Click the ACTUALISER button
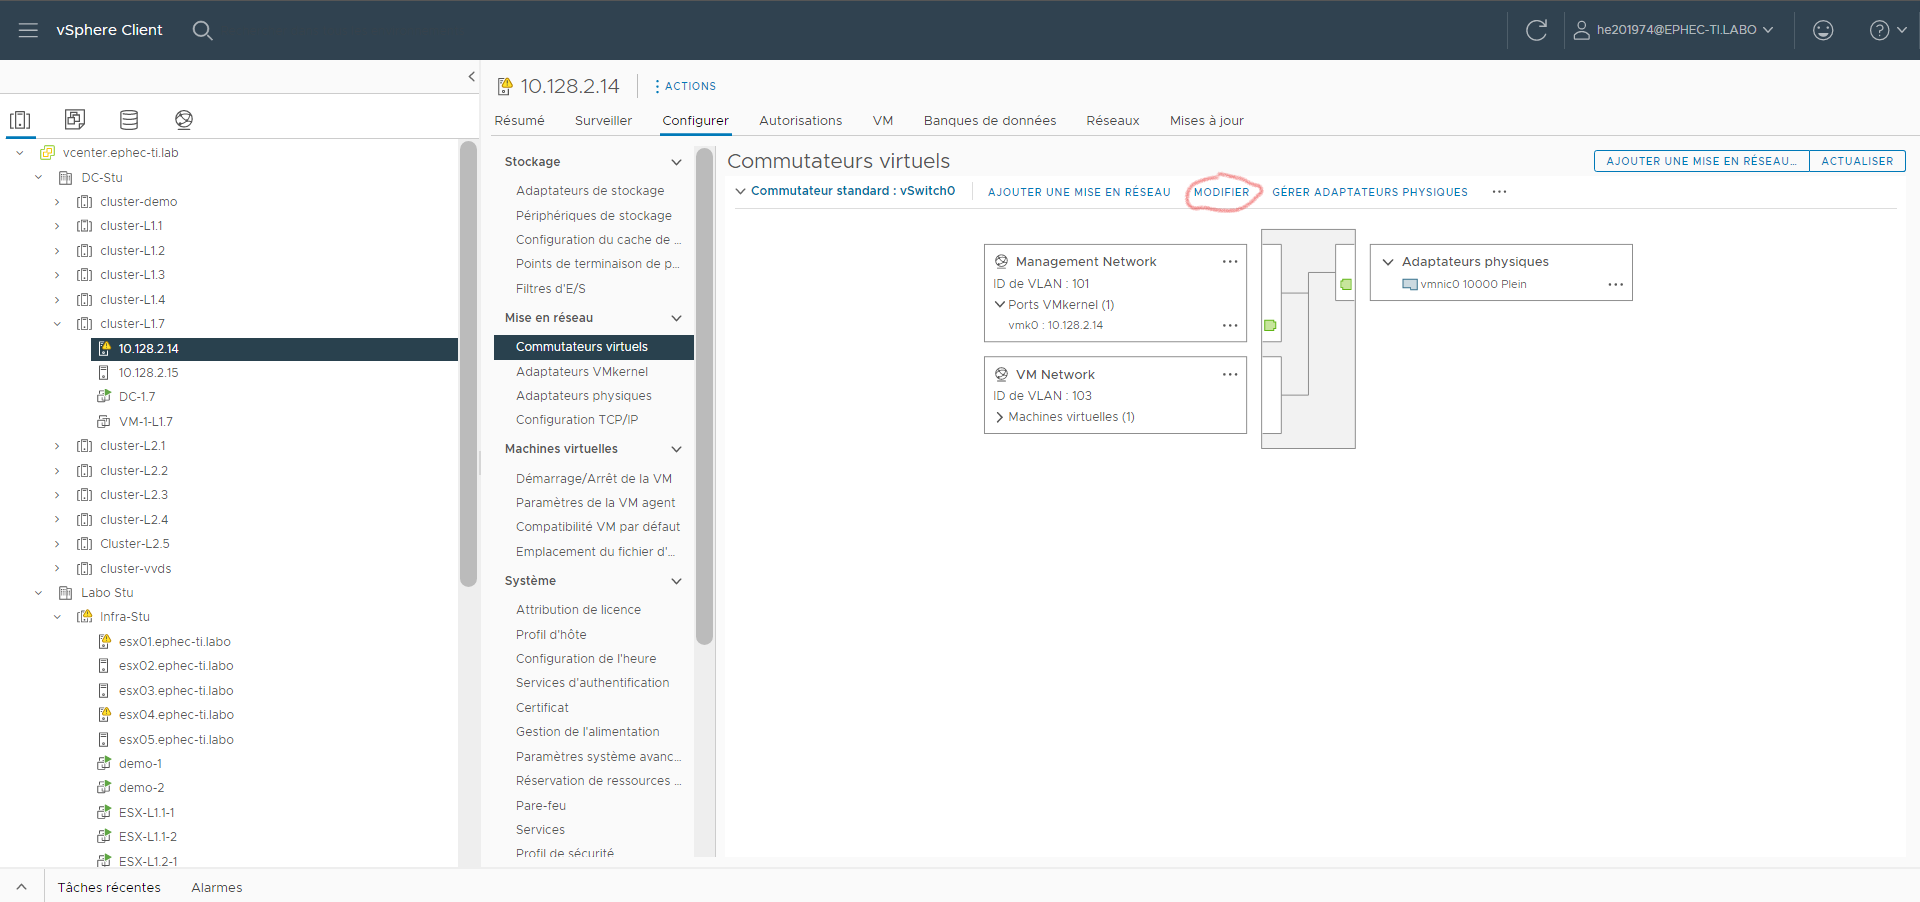The height and width of the screenshot is (902, 1920). (x=1857, y=161)
